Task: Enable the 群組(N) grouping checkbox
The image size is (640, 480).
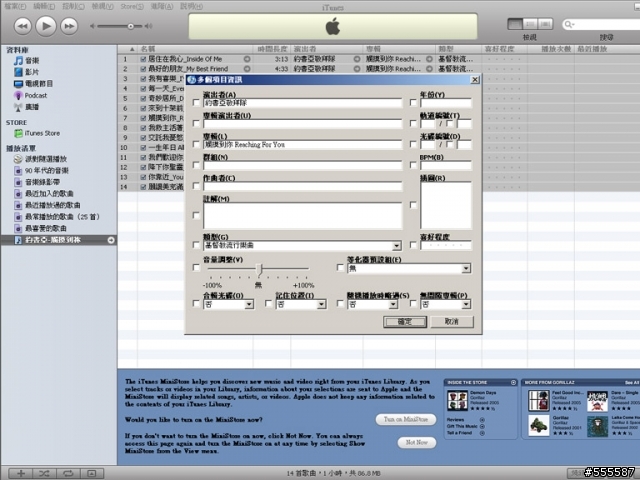Action: pyautogui.click(x=196, y=165)
